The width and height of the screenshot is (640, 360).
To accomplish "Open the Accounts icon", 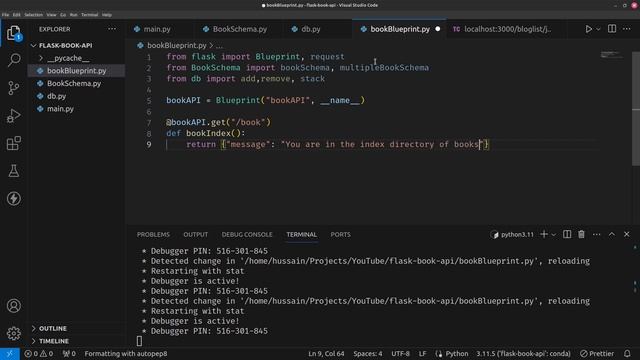I will (13, 305).
